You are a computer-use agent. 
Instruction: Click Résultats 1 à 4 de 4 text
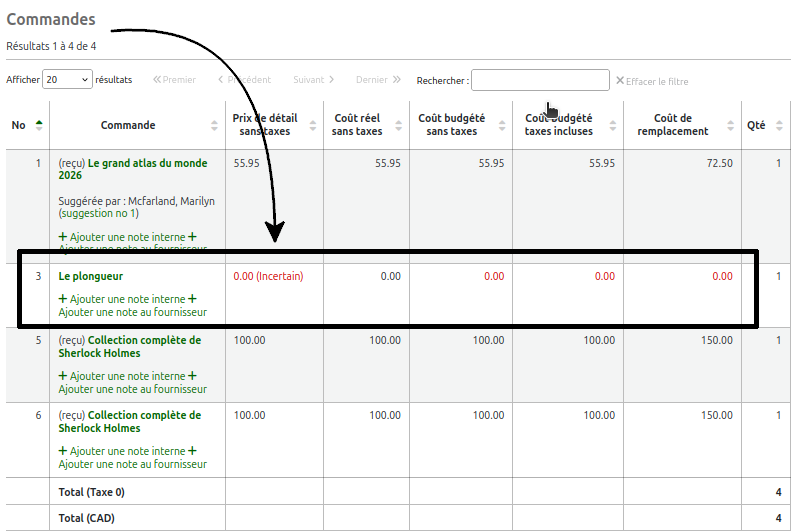(x=51, y=46)
